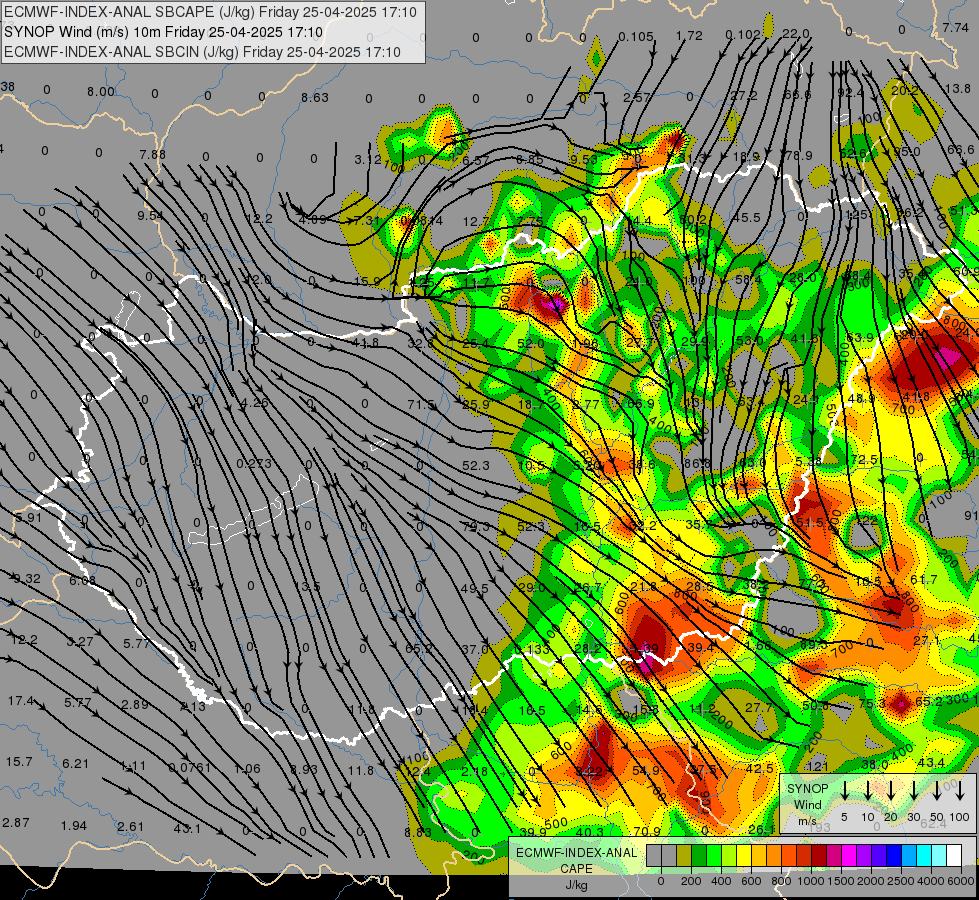Click the map value 0.273
The height and width of the screenshot is (900, 979).
[x=254, y=463]
